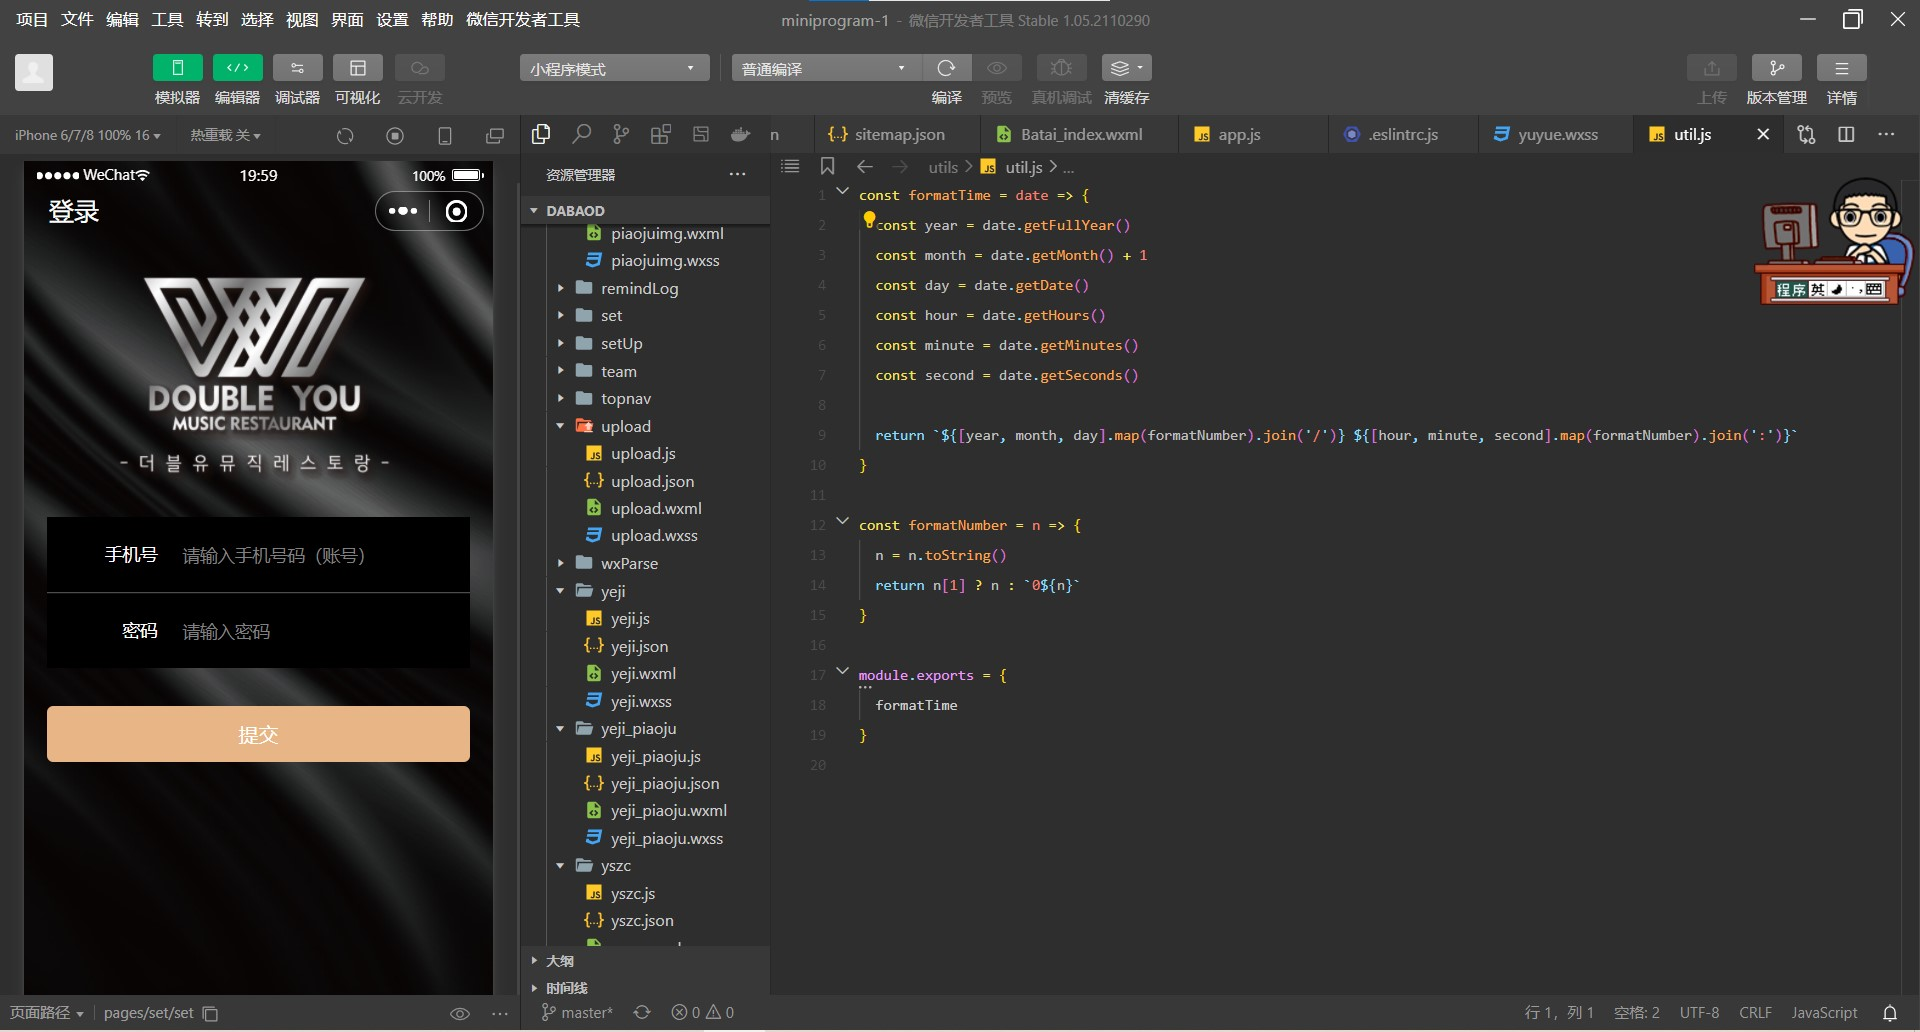Viewport: 1920px width, 1032px height.
Task: Open the explorer files icon
Action: (541, 134)
